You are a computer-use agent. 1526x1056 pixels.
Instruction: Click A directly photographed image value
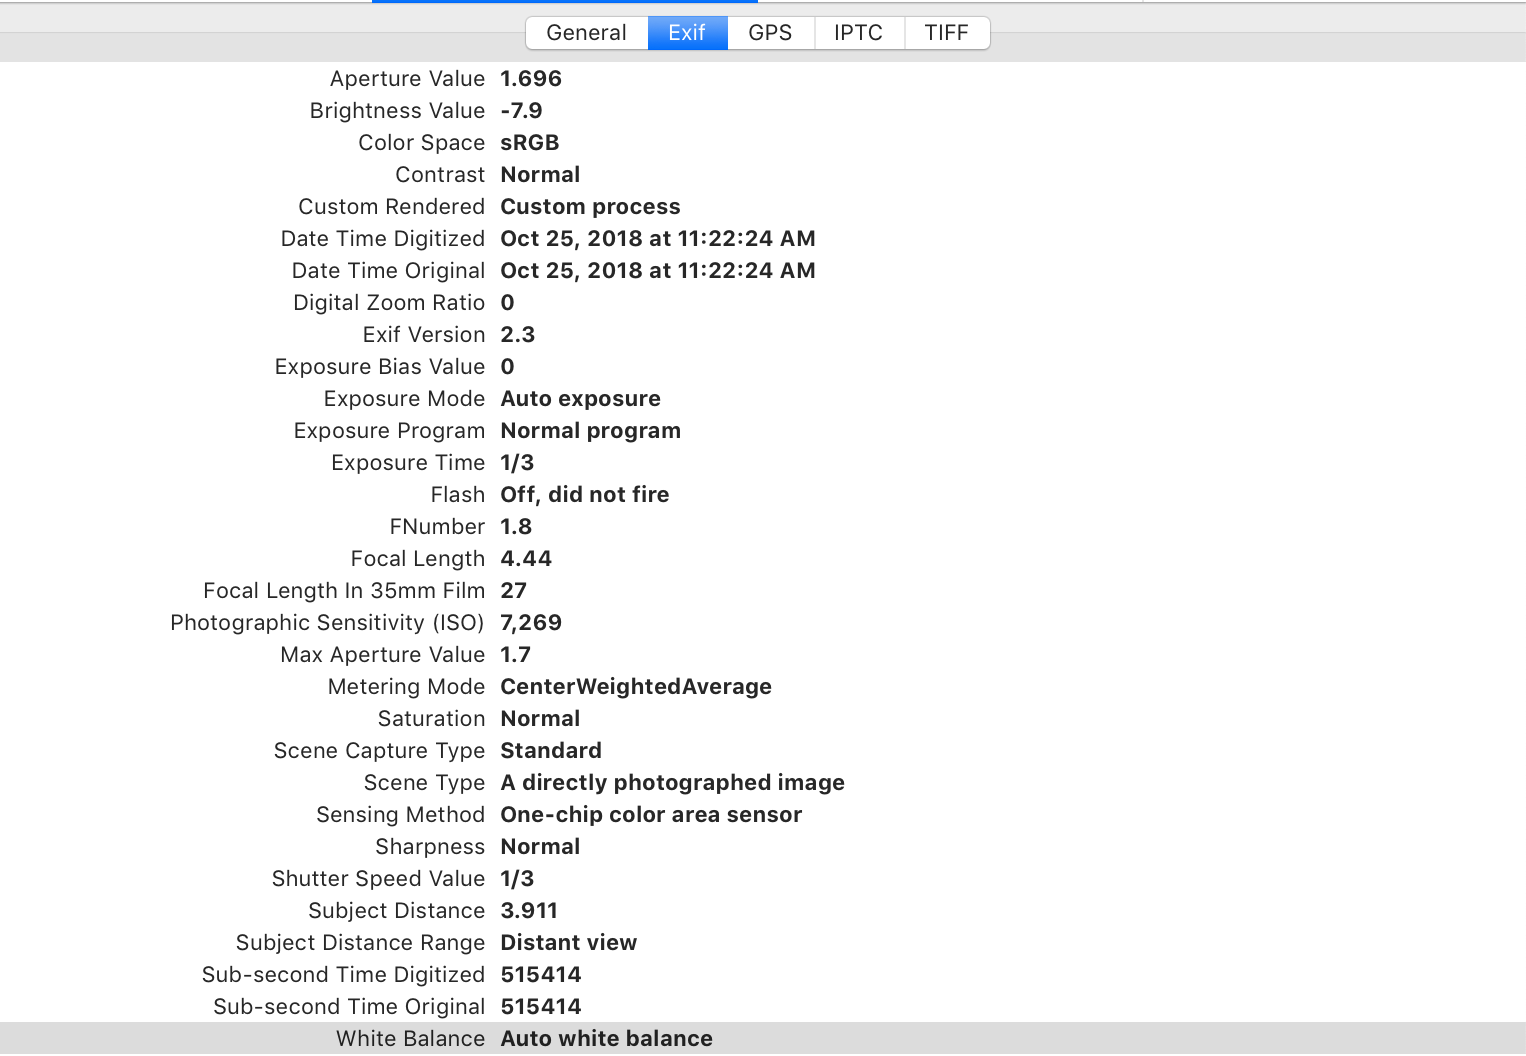coord(672,783)
